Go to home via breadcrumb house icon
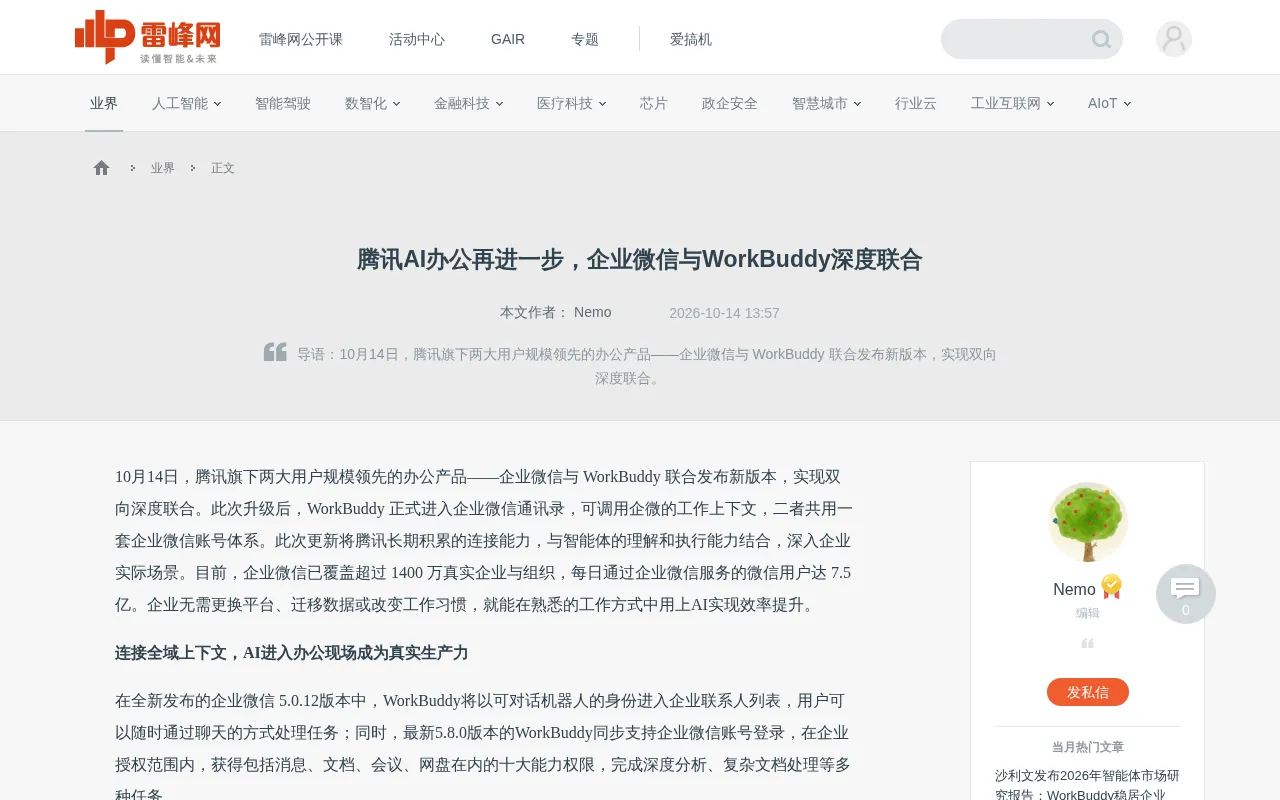 pos(101,168)
